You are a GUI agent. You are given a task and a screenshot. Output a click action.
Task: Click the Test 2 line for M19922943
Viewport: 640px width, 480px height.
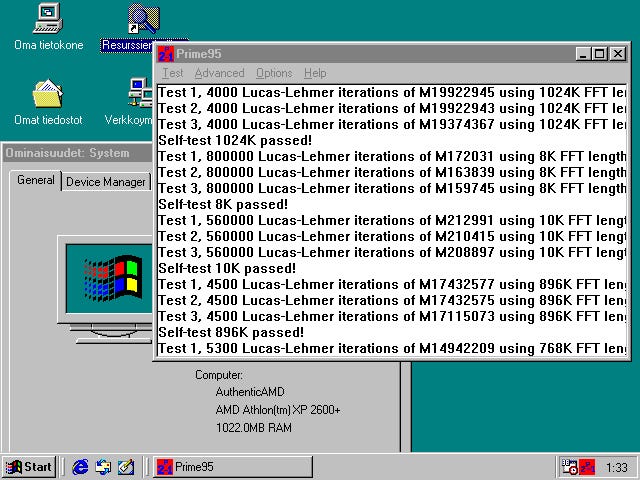pyautogui.click(x=392, y=108)
